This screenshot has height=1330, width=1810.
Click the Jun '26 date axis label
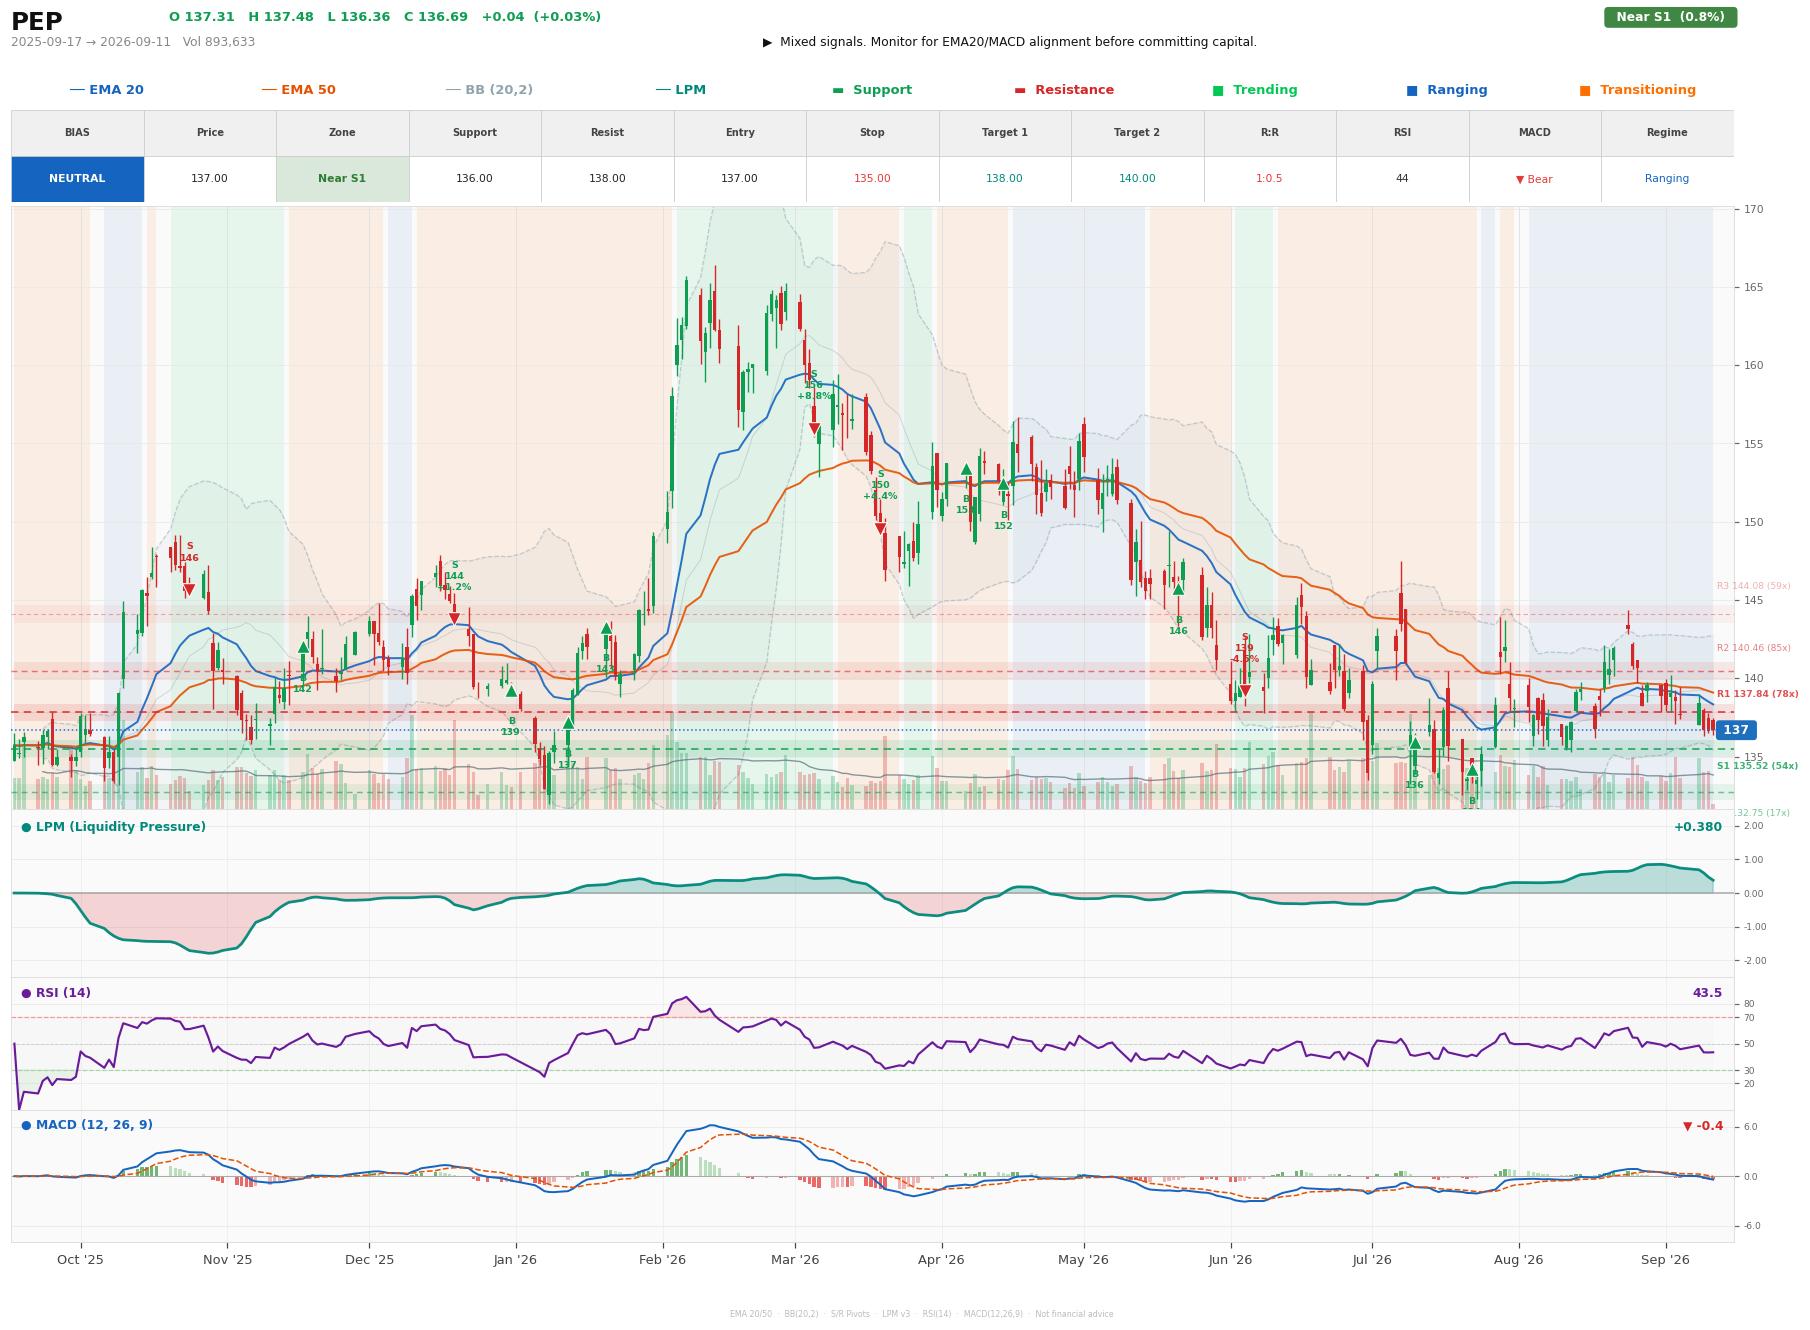pos(1230,1260)
